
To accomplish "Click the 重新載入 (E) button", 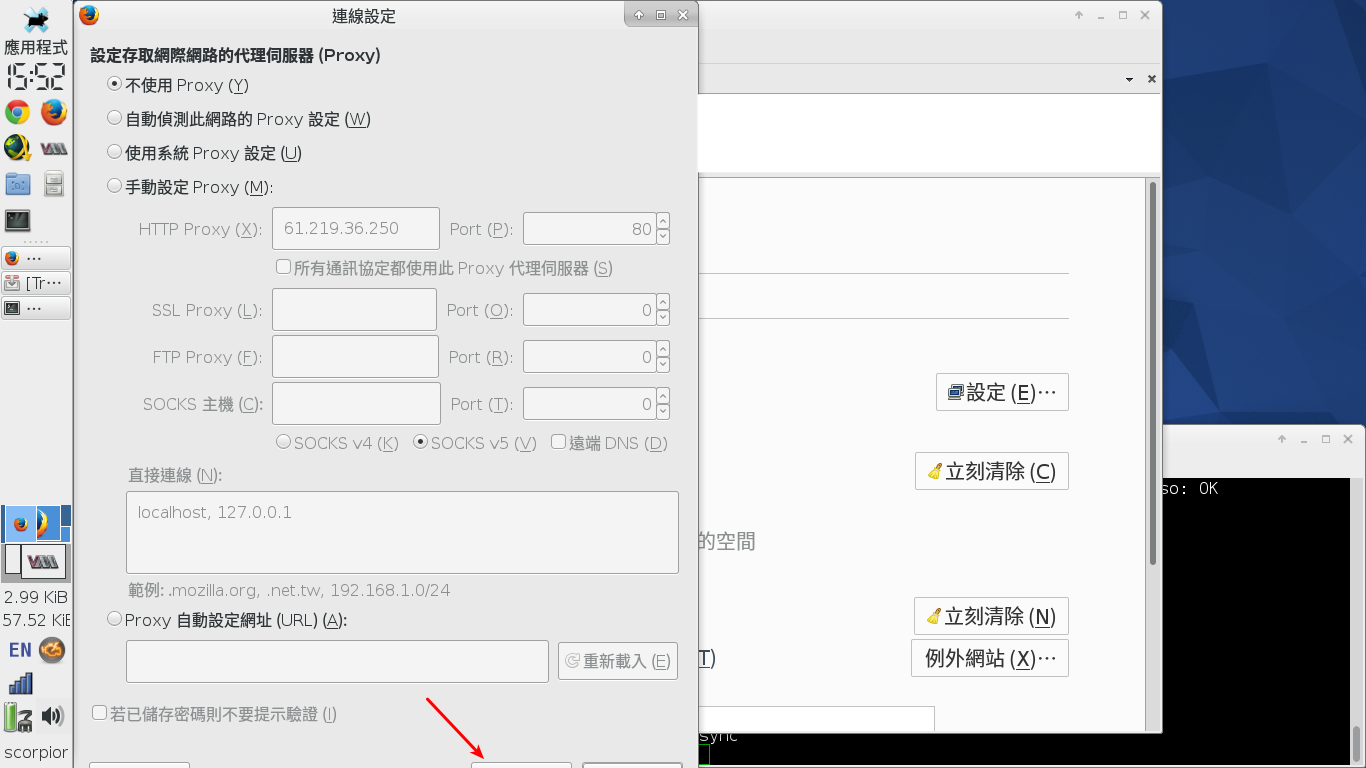I will 618,661.
